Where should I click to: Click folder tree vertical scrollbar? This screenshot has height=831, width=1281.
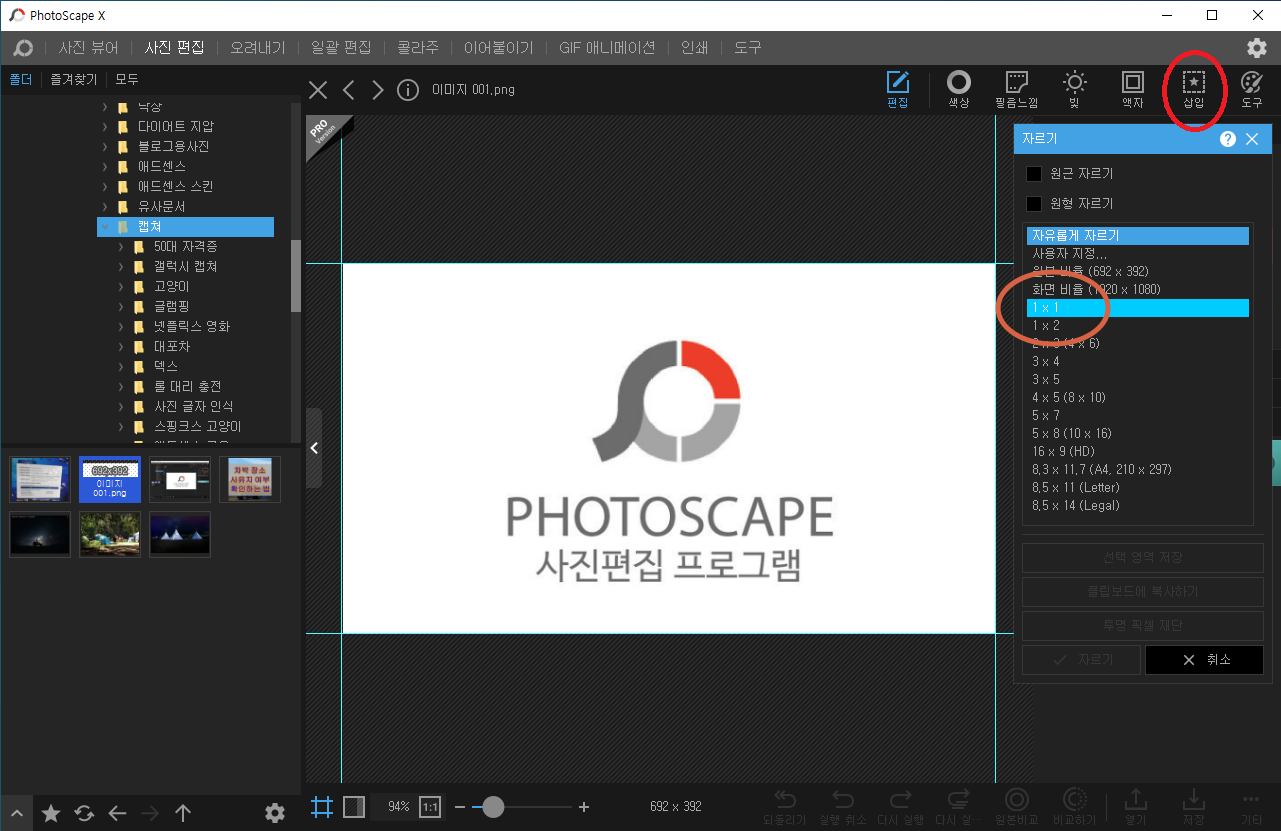pyautogui.click(x=296, y=276)
